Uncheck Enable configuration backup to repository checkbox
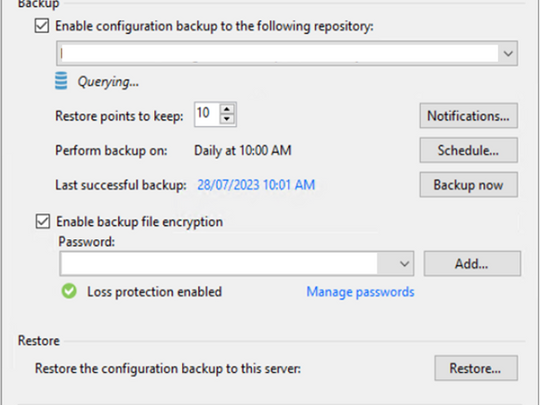 (42, 26)
